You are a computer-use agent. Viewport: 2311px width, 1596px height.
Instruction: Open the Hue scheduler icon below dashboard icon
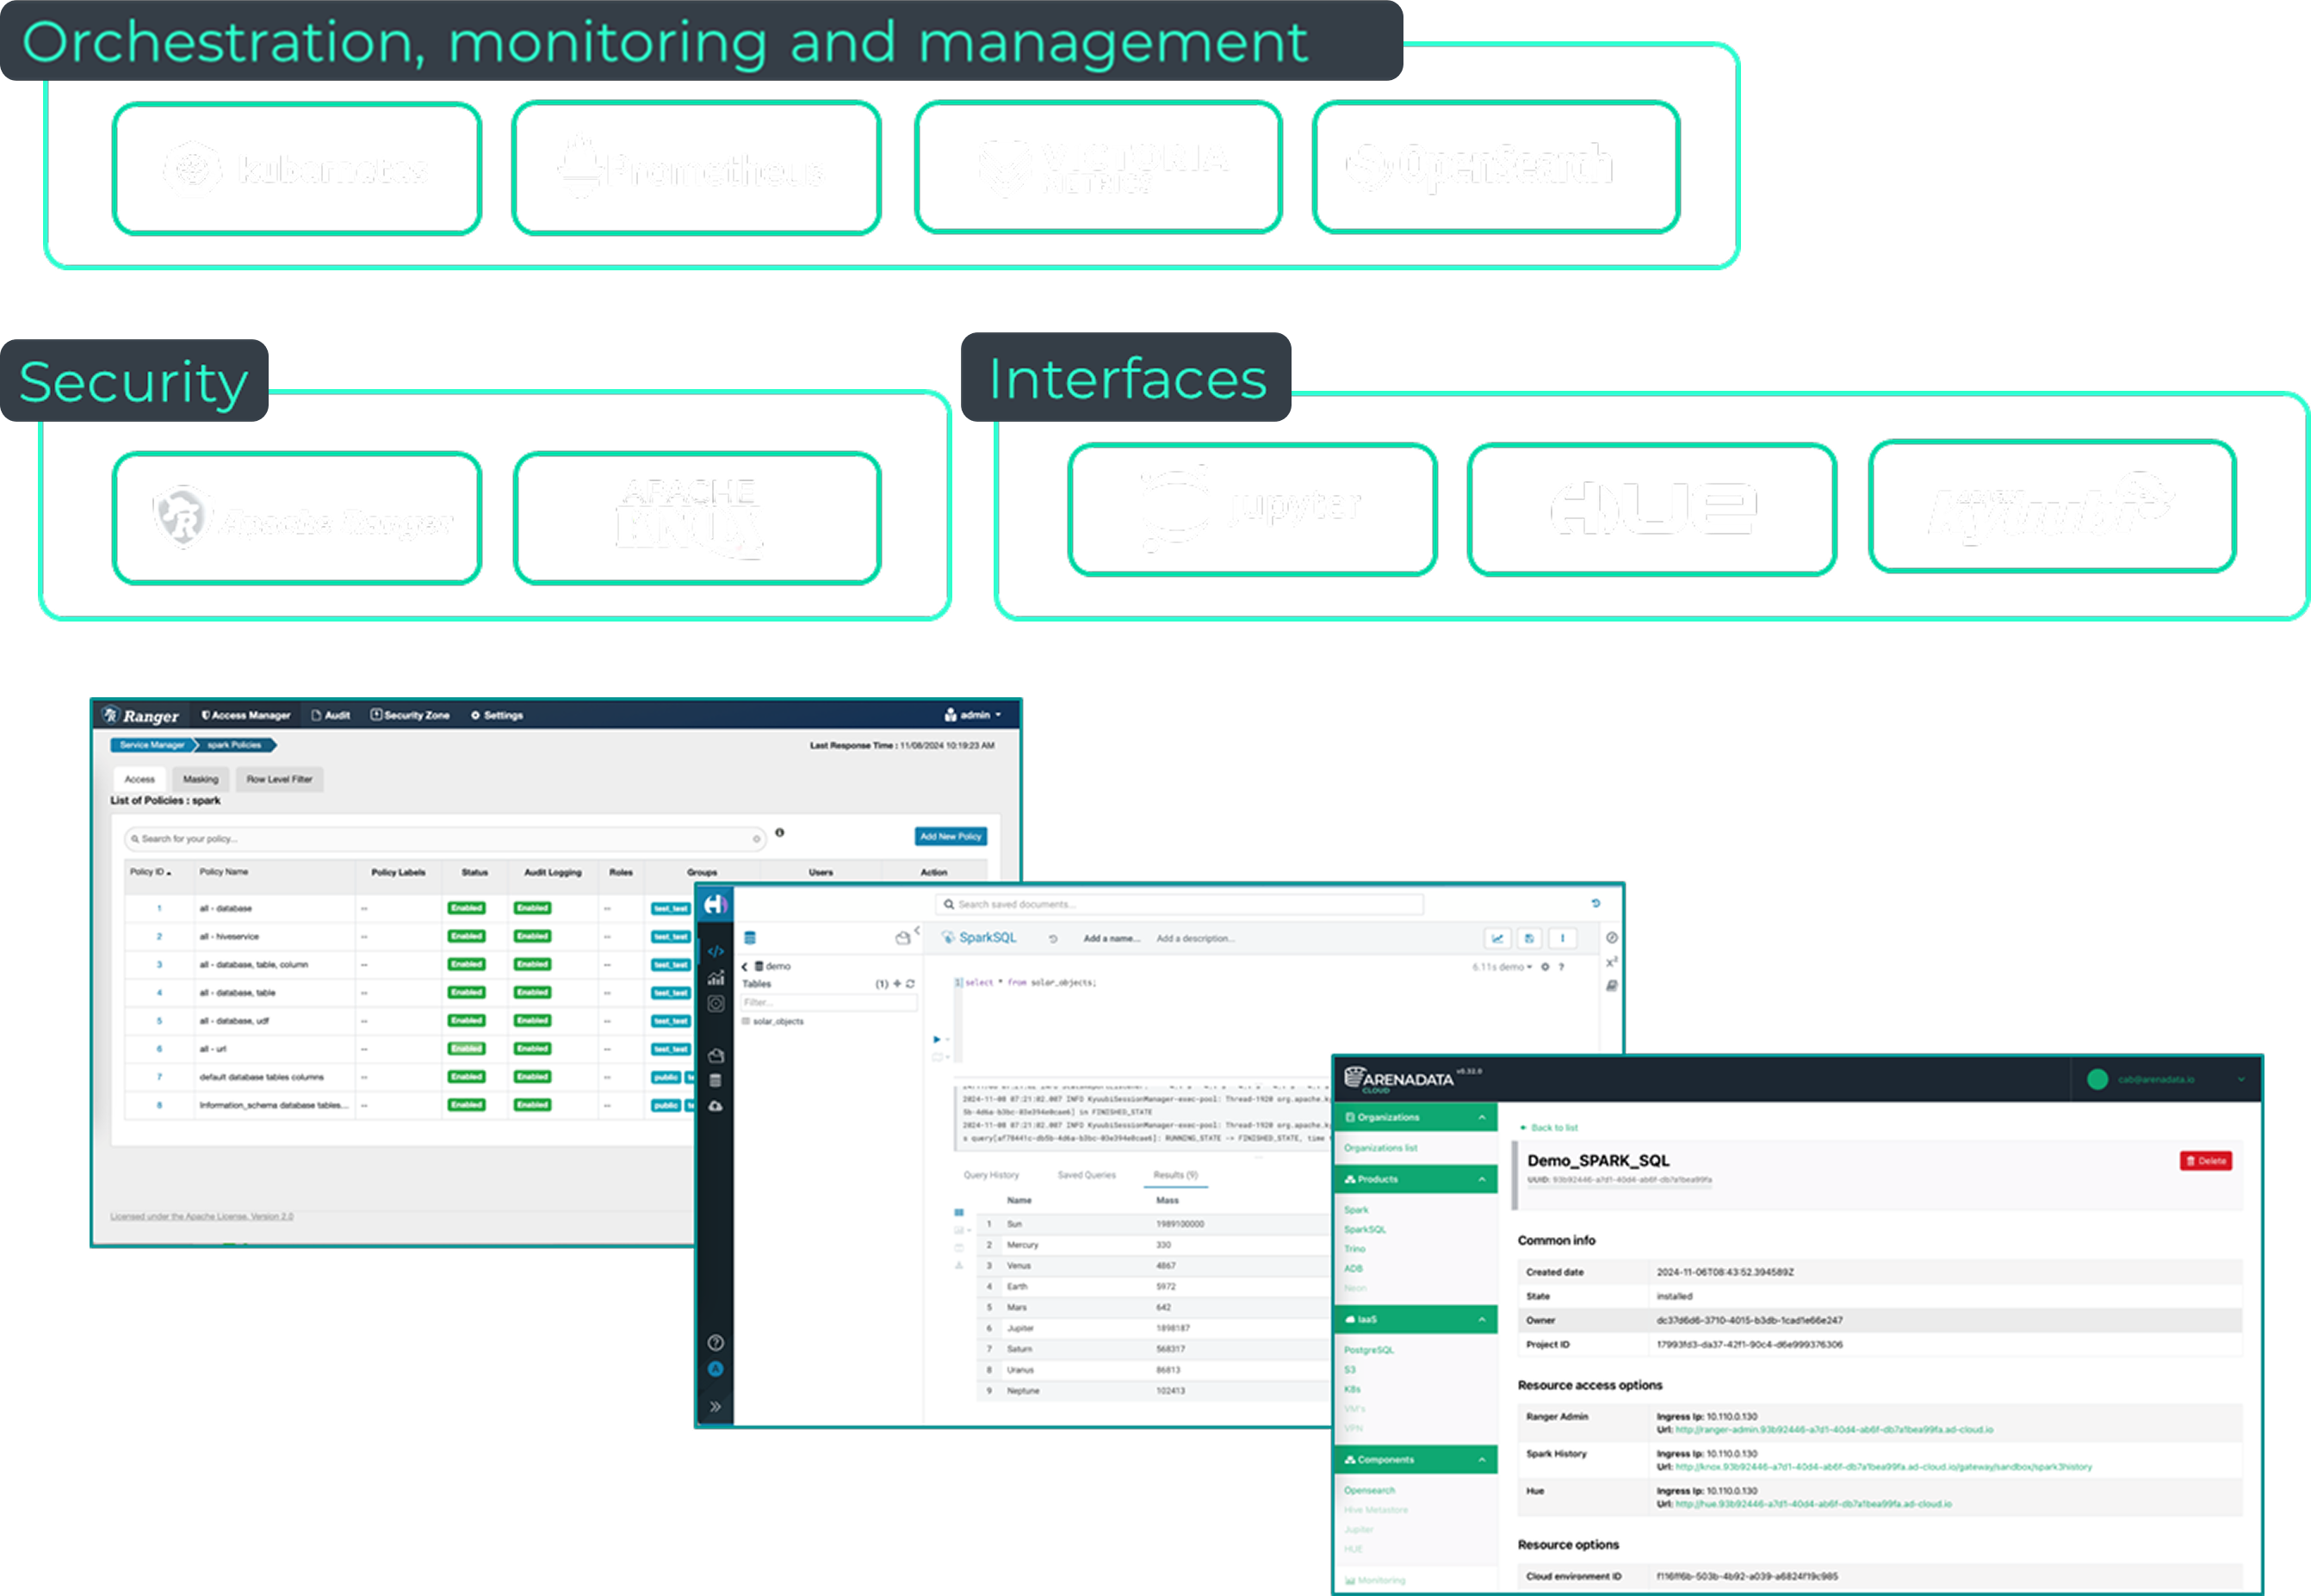[x=716, y=1004]
